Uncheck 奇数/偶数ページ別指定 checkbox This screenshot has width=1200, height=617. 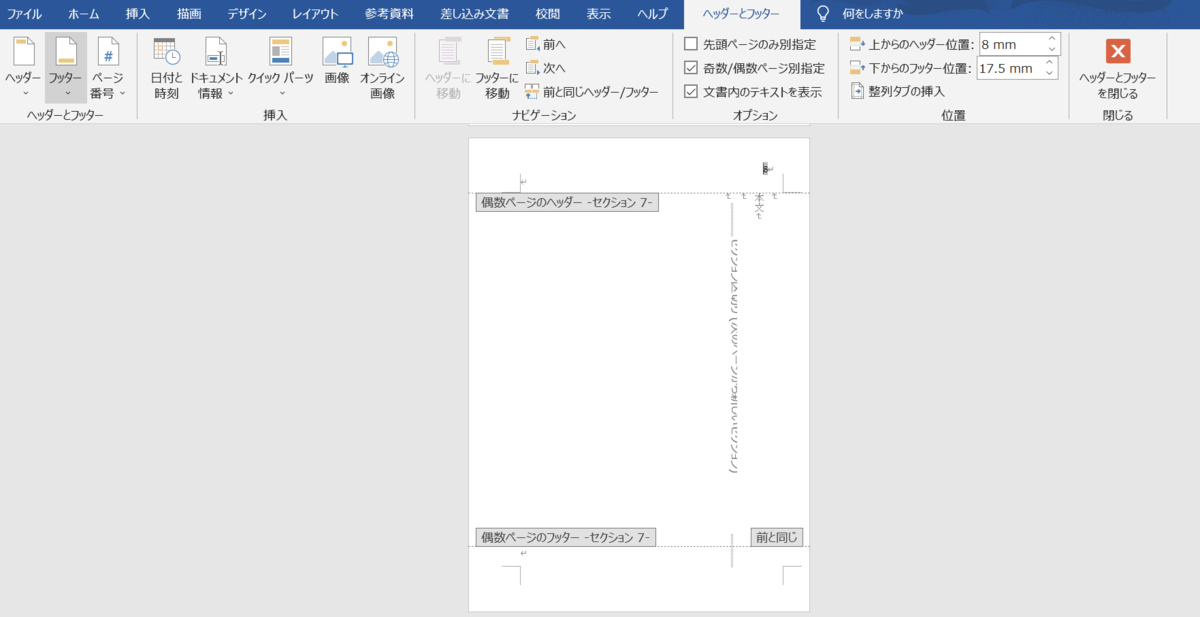pyautogui.click(x=691, y=68)
